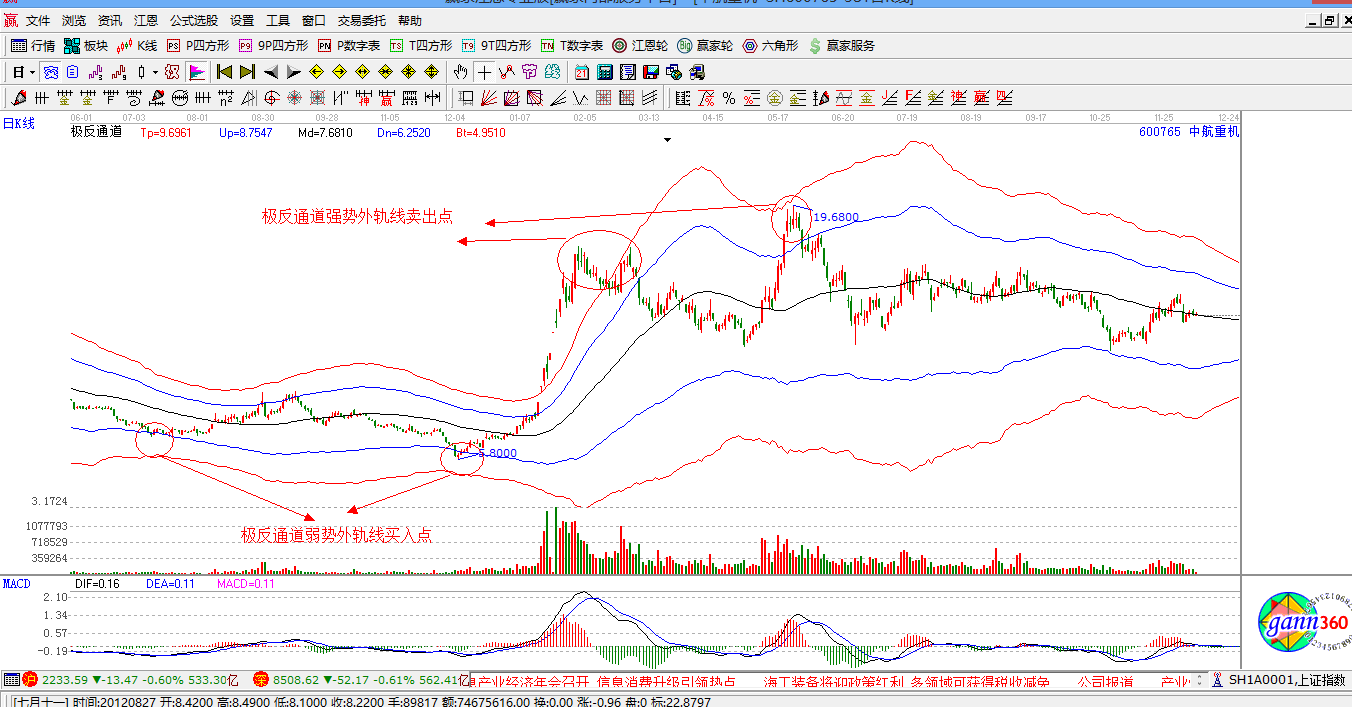
Task: Jump to first bar with skip-to-start arrow
Action: 224,72
